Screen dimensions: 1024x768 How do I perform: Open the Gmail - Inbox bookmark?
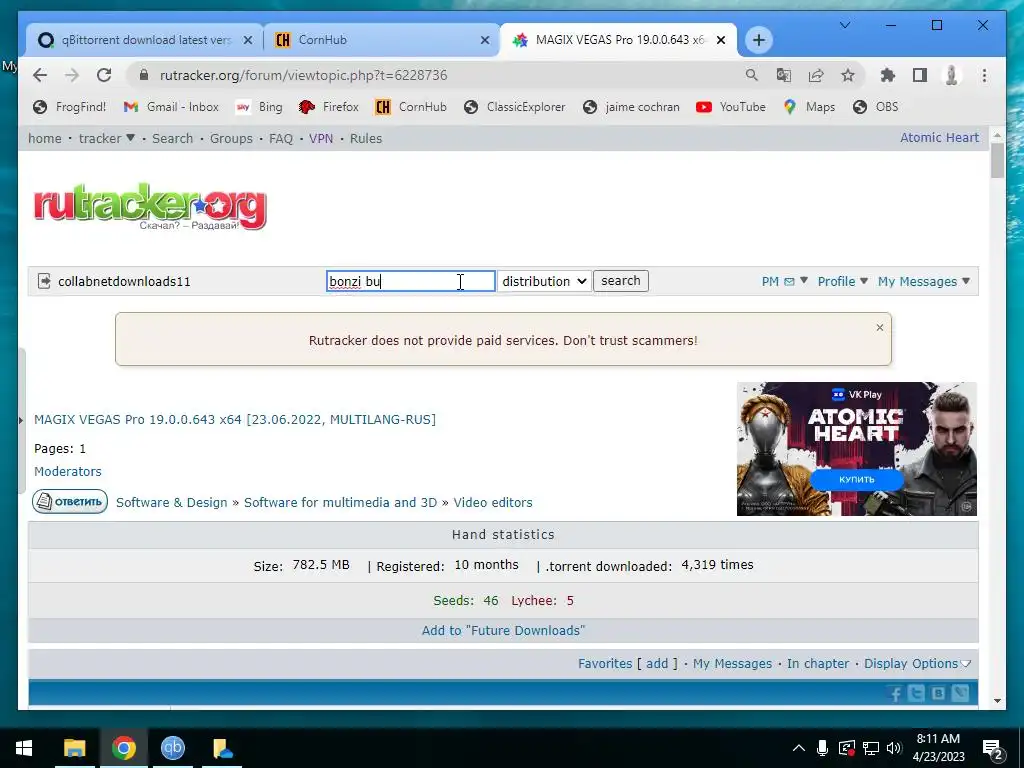(171, 106)
